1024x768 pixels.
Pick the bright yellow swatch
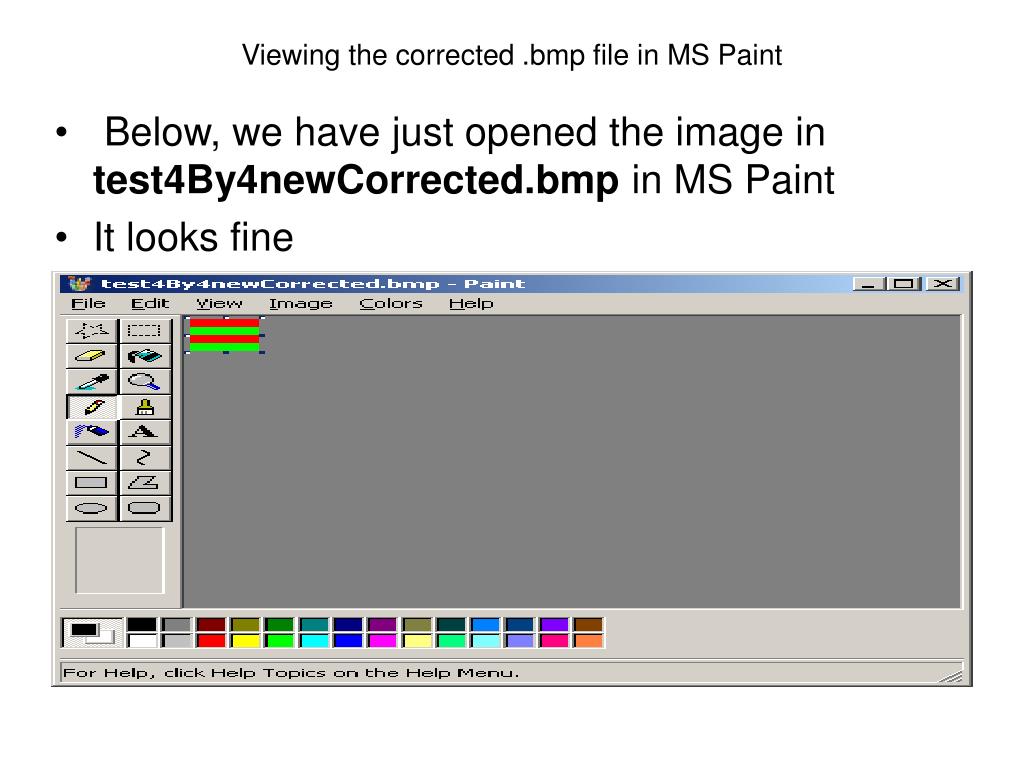(246, 641)
